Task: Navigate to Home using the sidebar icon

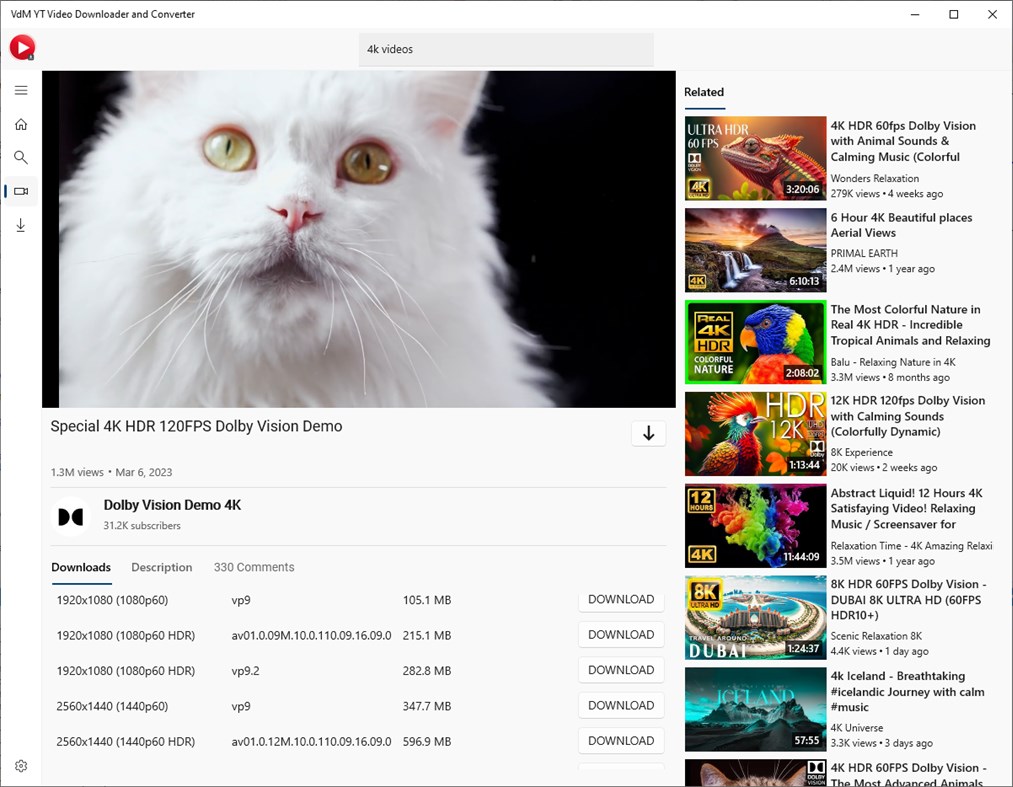Action: pos(20,124)
